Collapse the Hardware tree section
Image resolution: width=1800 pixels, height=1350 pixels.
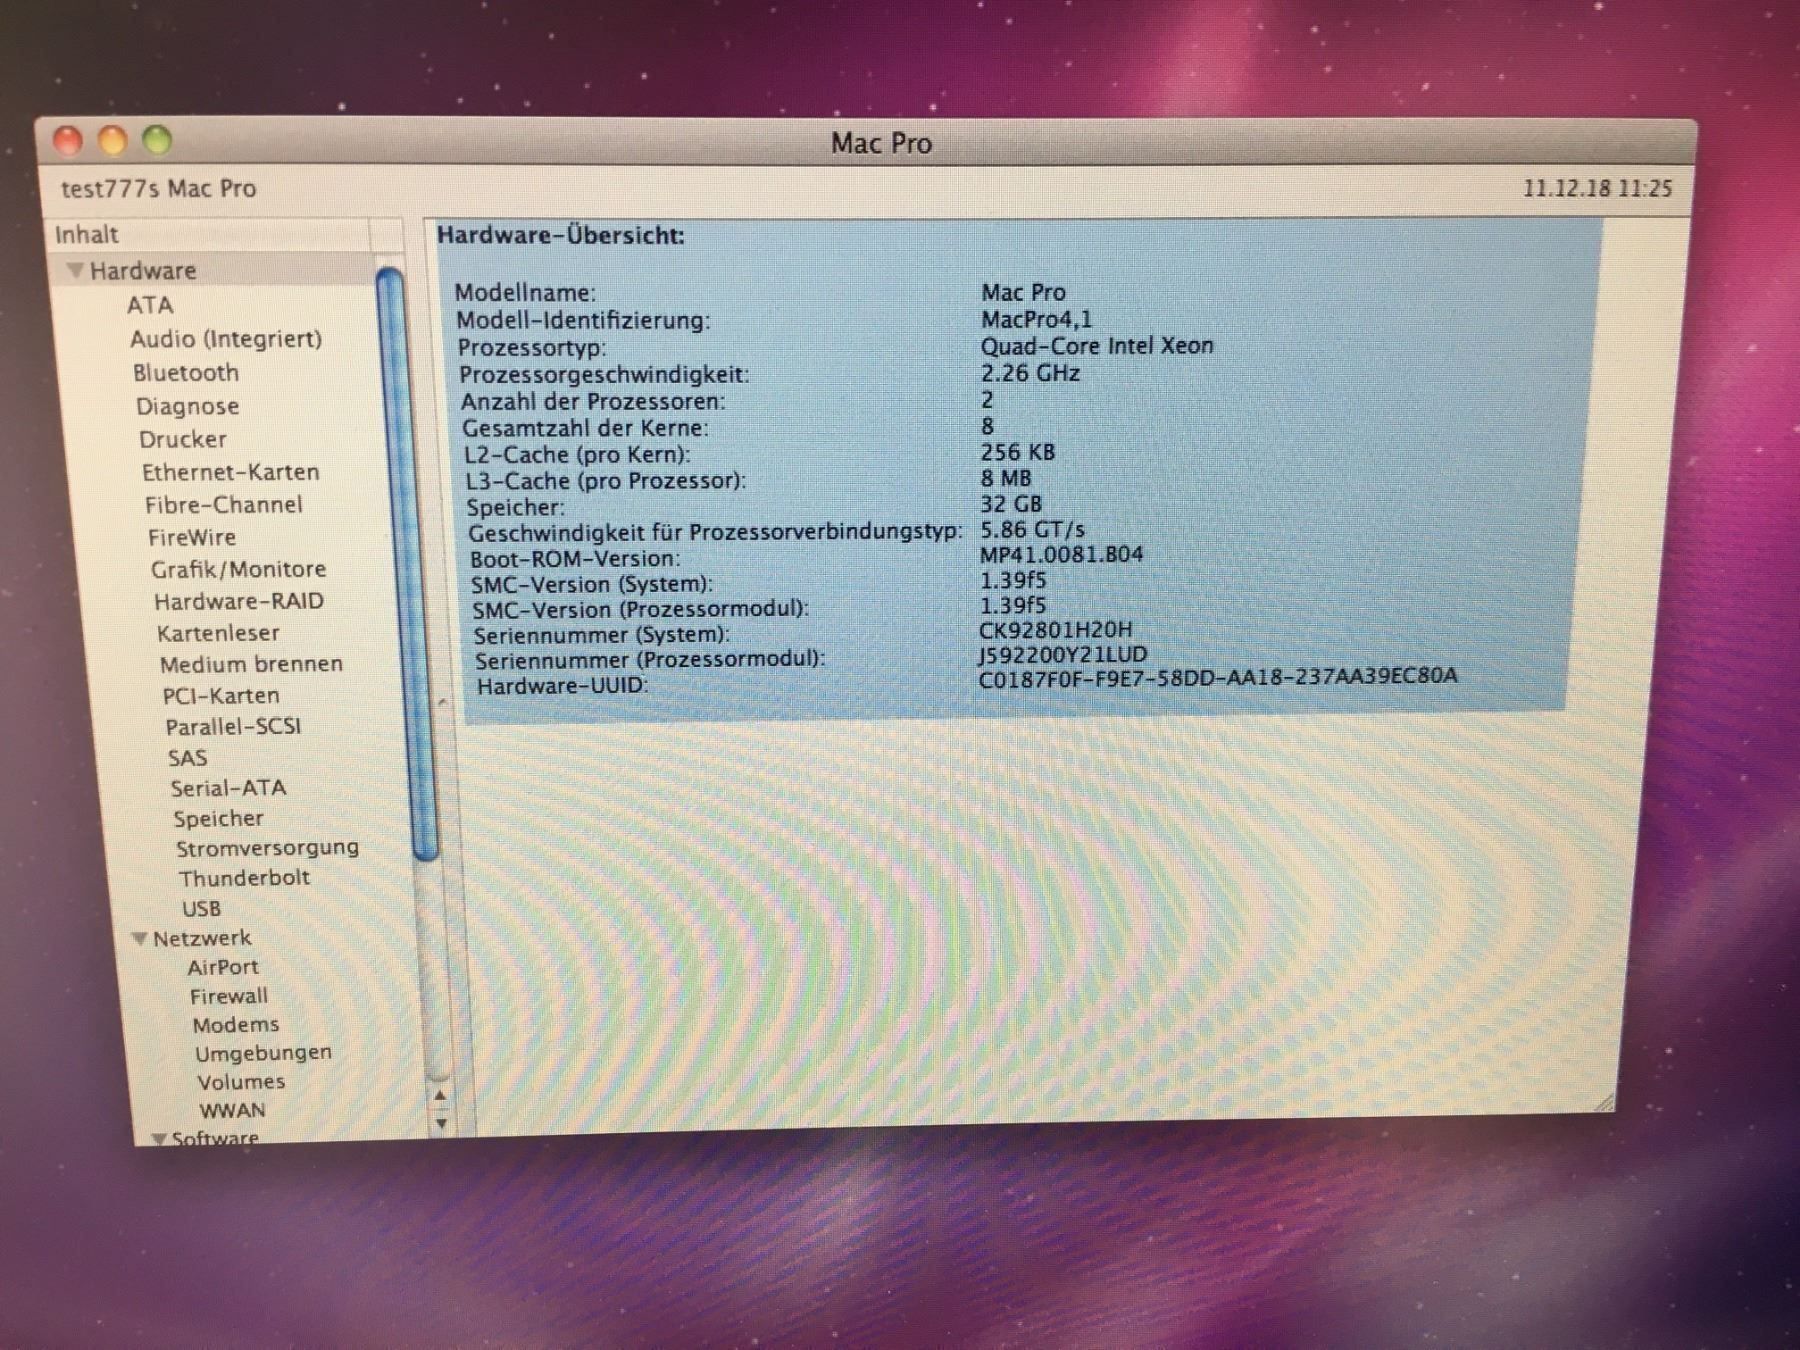[x=74, y=270]
